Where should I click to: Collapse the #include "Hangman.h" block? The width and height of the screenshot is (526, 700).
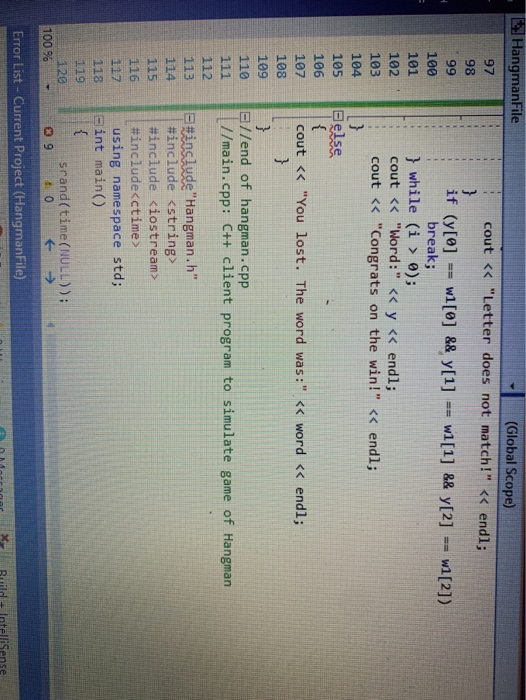click(x=189, y=119)
